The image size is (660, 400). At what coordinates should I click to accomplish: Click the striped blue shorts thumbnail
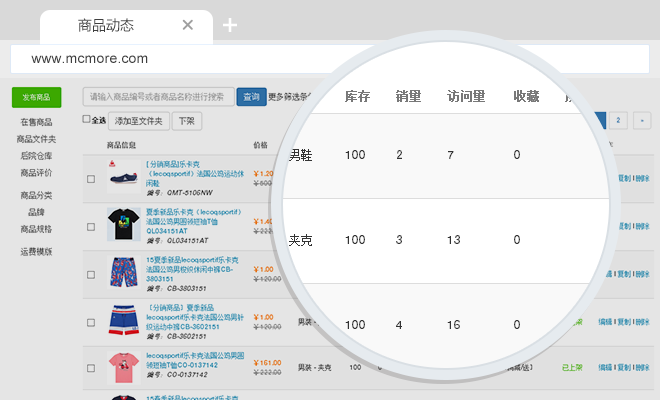click(123, 320)
